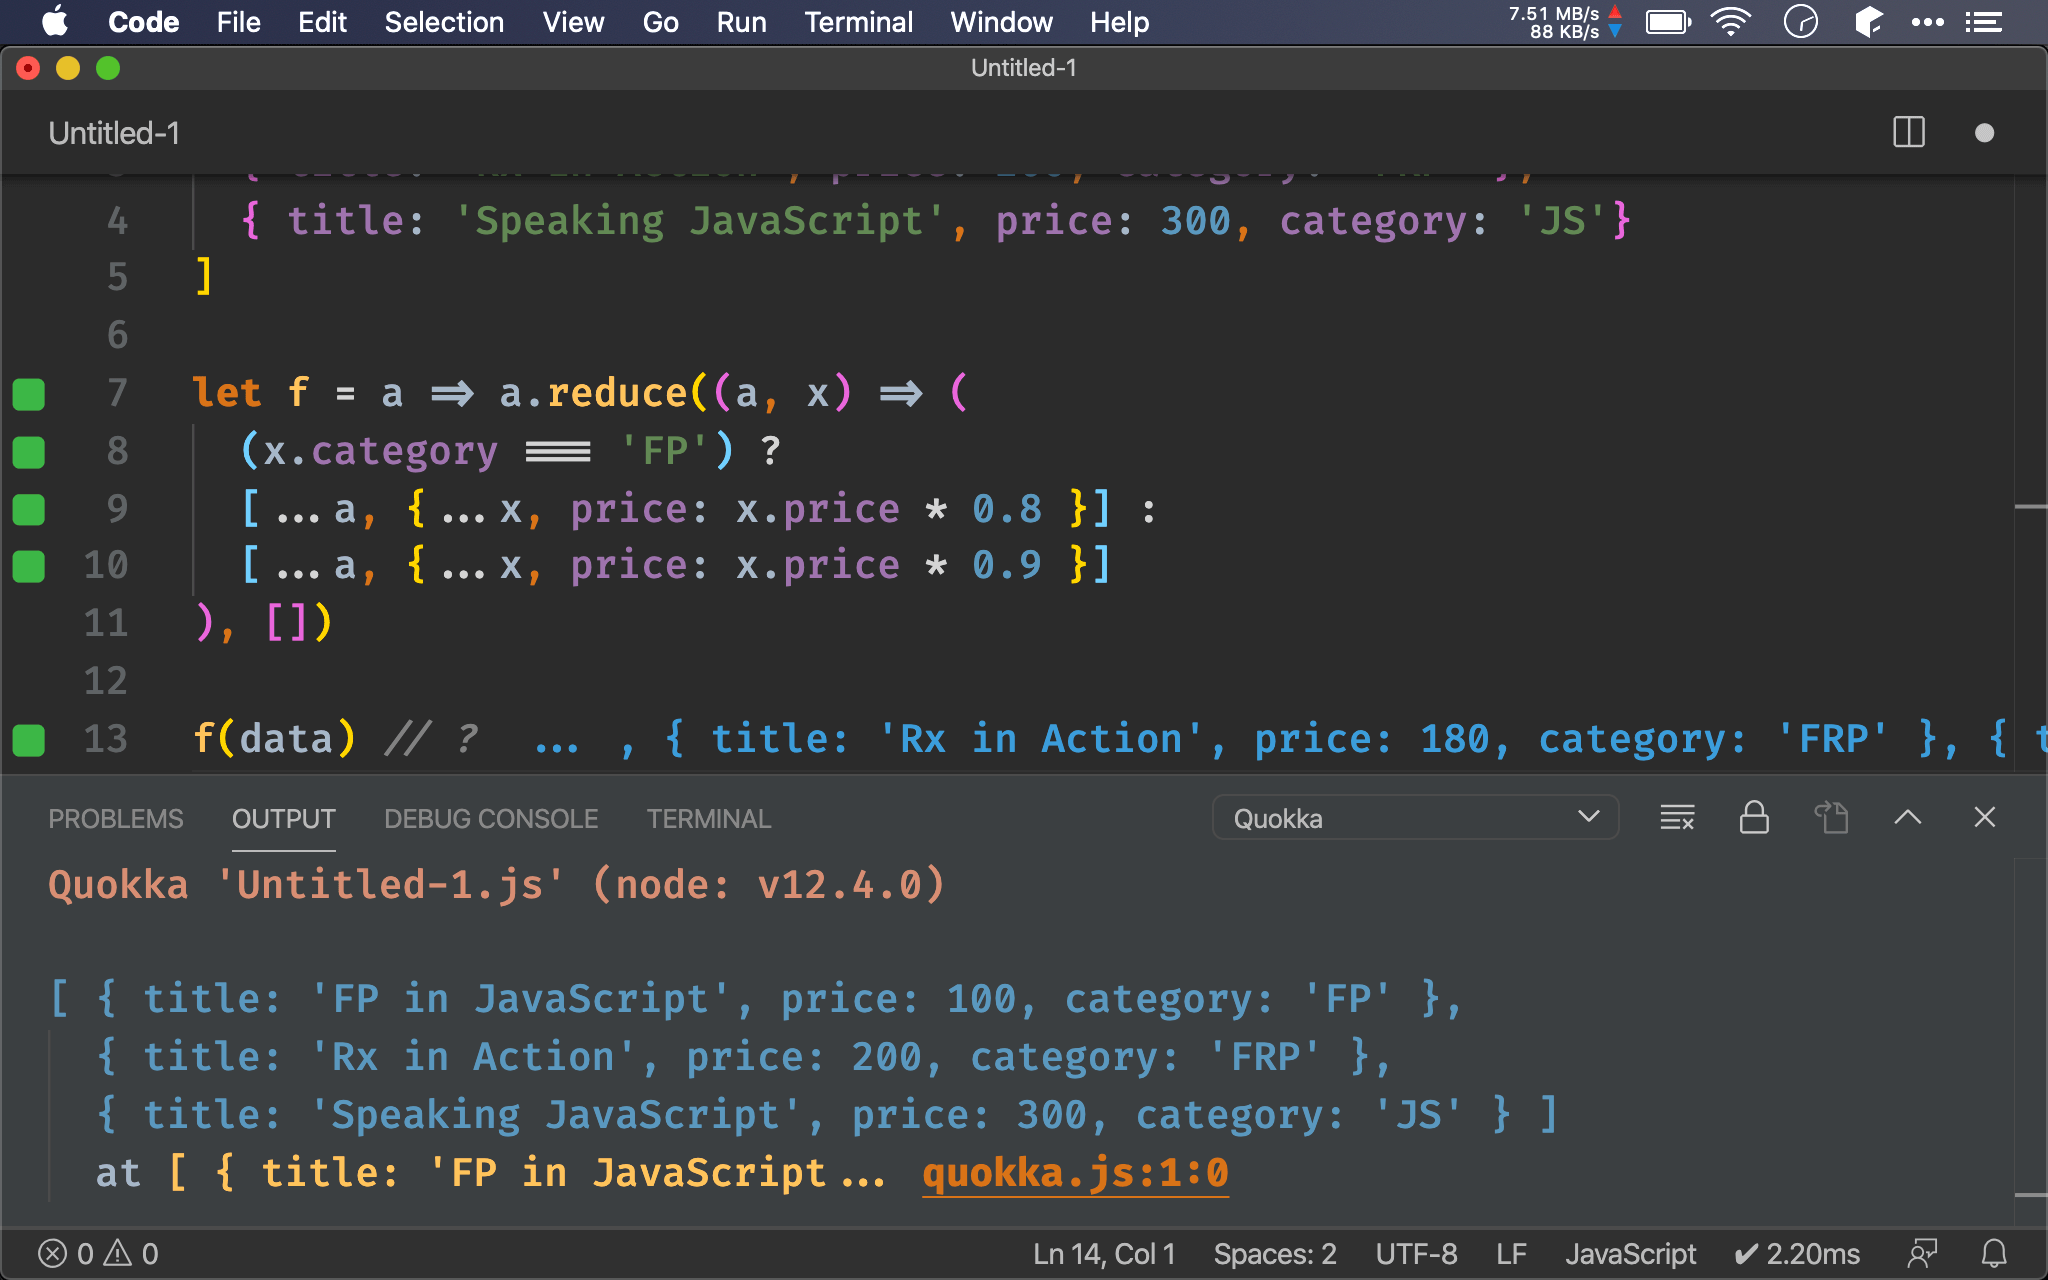Click the 0.8 multiplier on line 9

pos(1007,509)
